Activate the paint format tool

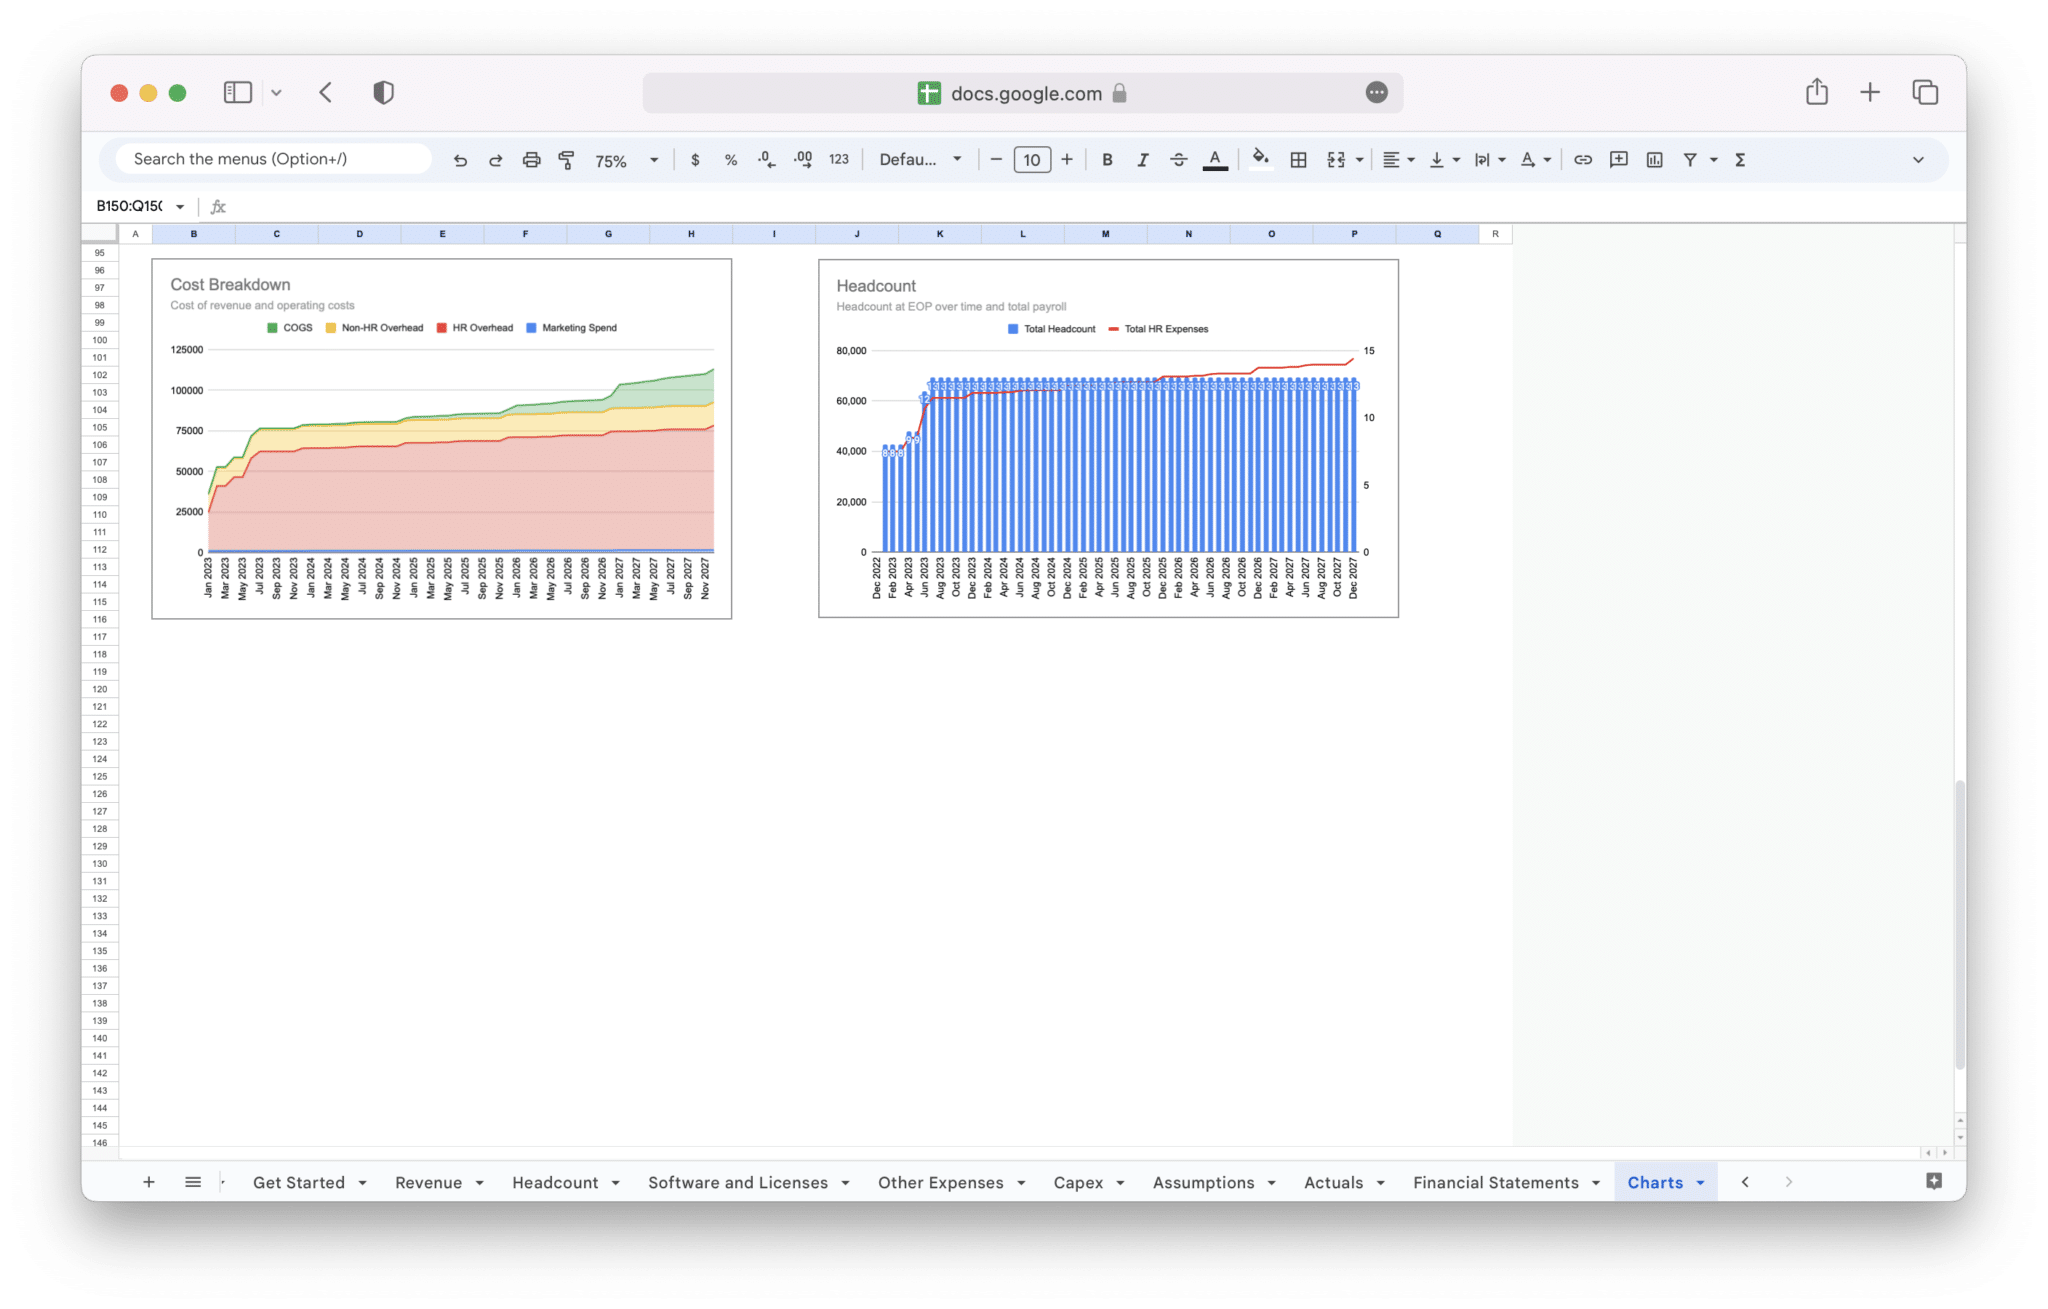(566, 160)
